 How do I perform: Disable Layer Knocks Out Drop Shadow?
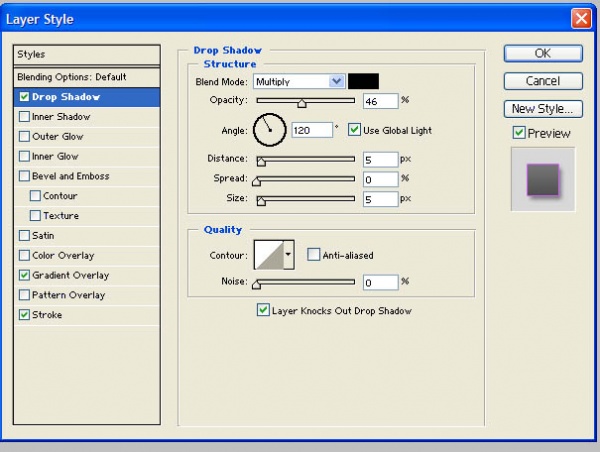tap(263, 311)
